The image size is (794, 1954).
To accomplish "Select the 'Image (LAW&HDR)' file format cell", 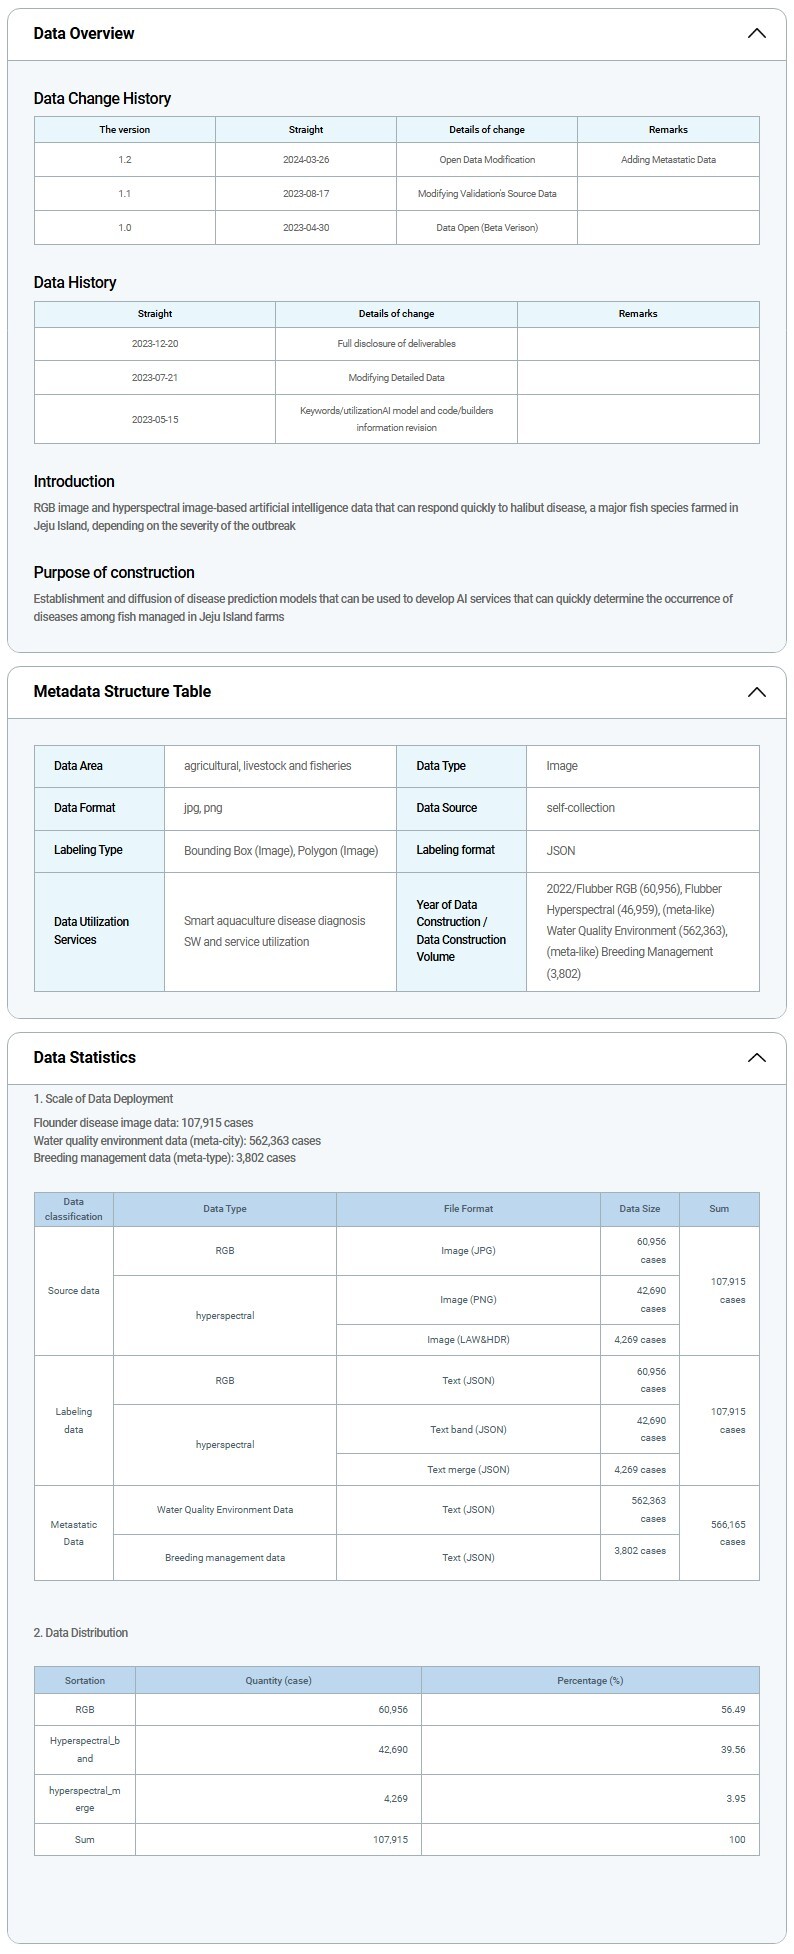I will click(x=468, y=1340).
